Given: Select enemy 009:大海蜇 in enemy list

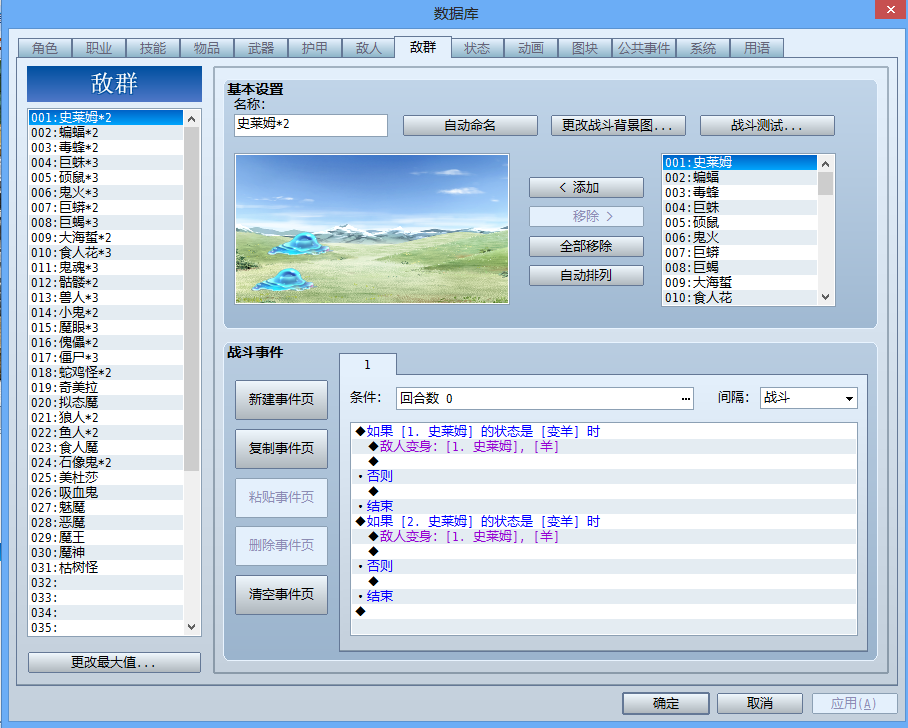Looking at the screenshot, I should tap(739, 283).
